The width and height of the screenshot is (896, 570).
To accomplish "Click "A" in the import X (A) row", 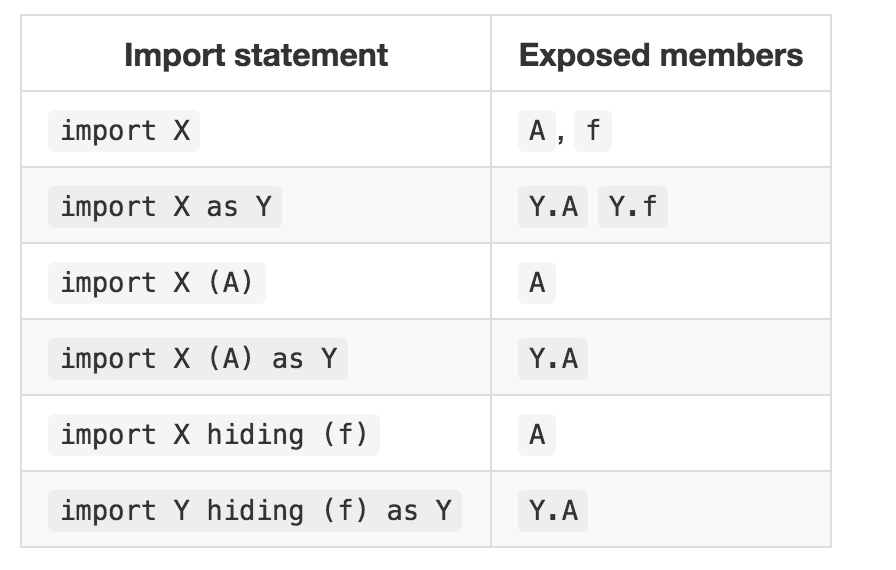I will (x=537, y=283).
